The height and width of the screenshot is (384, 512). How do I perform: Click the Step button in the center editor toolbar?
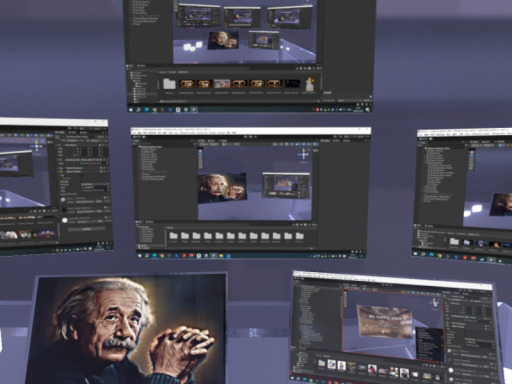pyautogui.click(x=256, y=137)
